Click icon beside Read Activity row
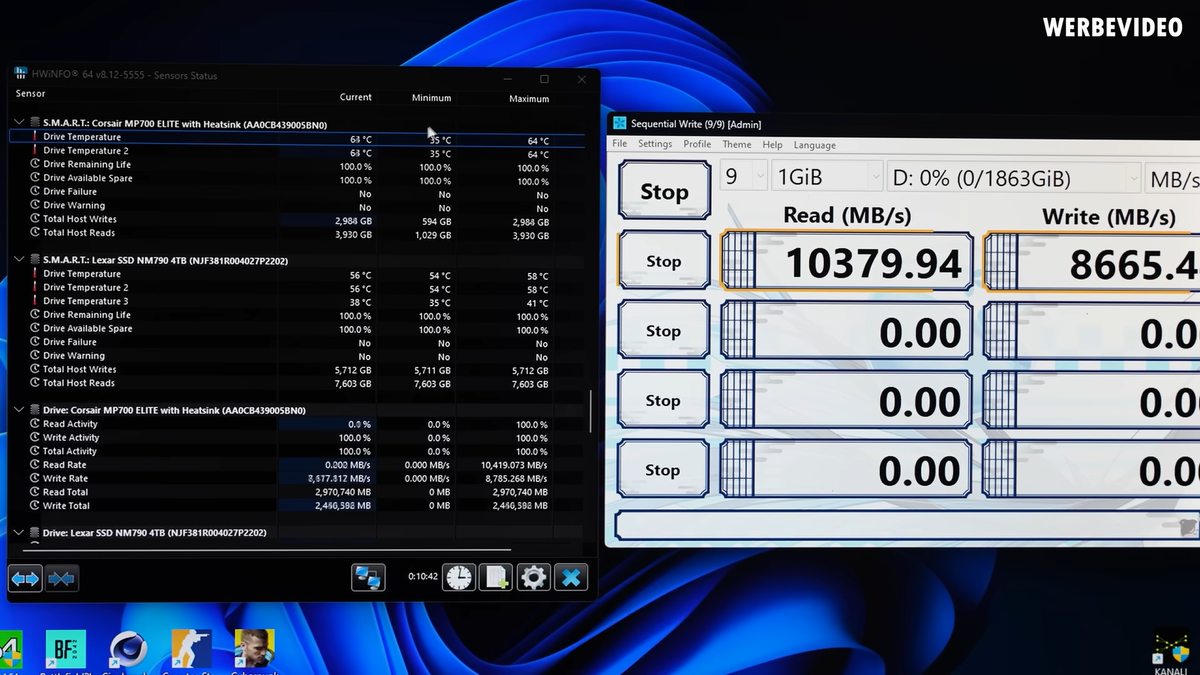The image size is (1200, 675). tap(35, 424)
